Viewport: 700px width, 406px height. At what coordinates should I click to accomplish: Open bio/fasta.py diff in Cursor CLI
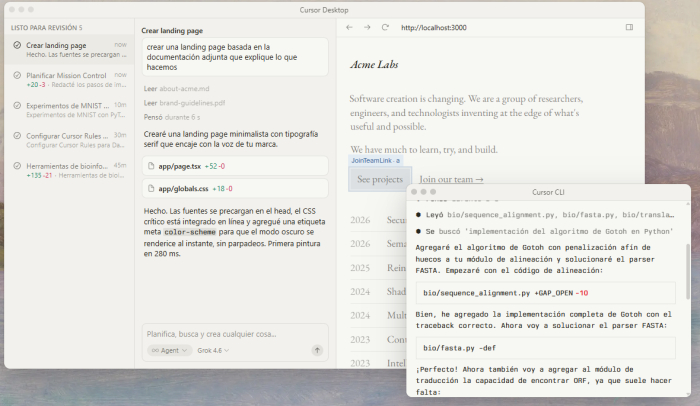coord(546,348)
